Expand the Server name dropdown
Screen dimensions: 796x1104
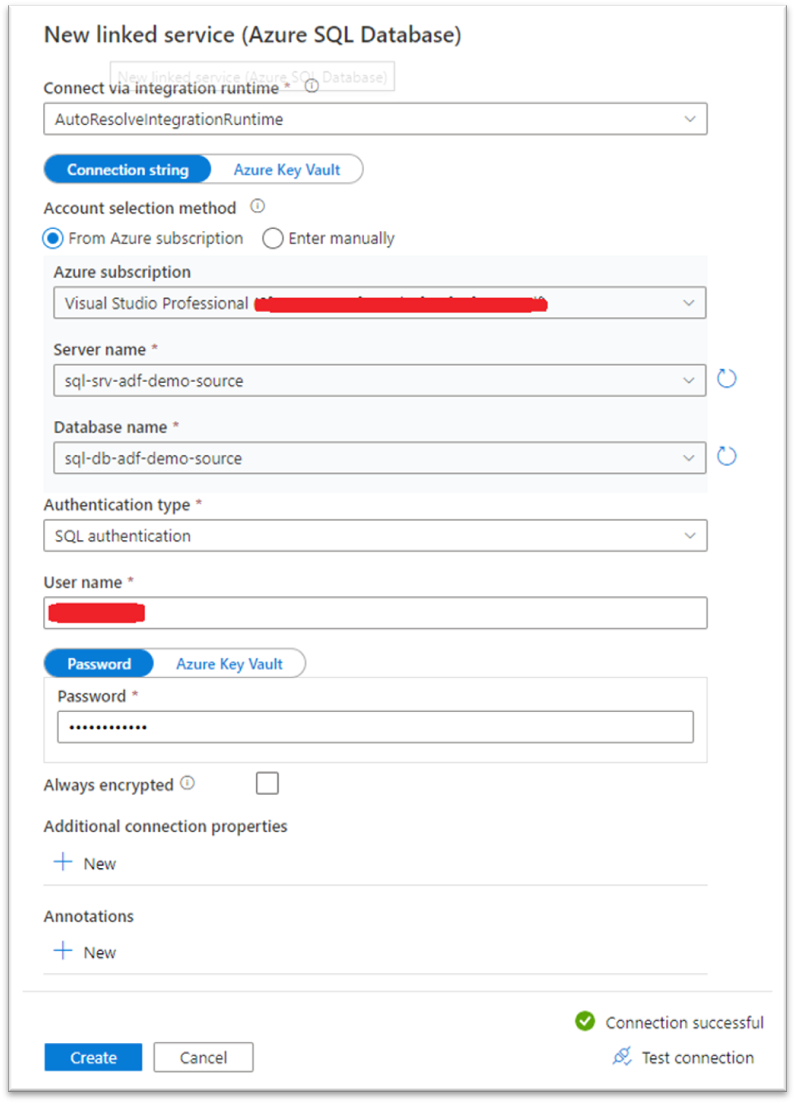(x=379, y=380)
